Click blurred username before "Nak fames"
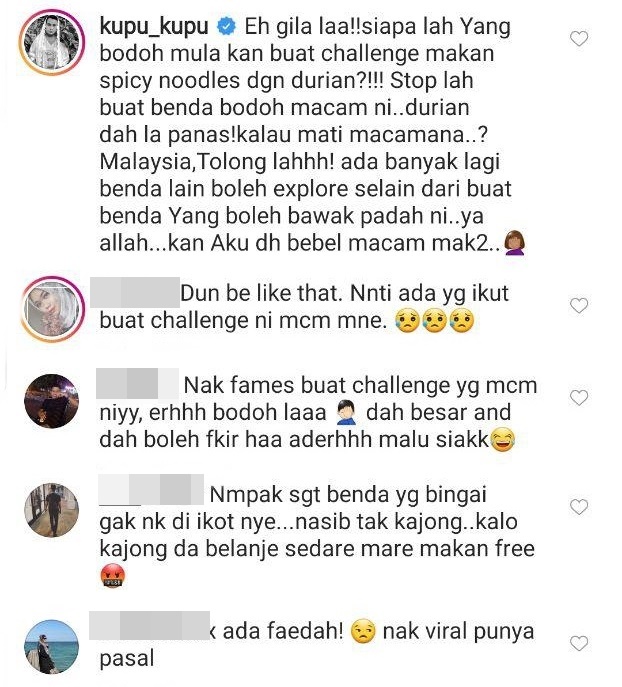 click(x=138, y=384)
